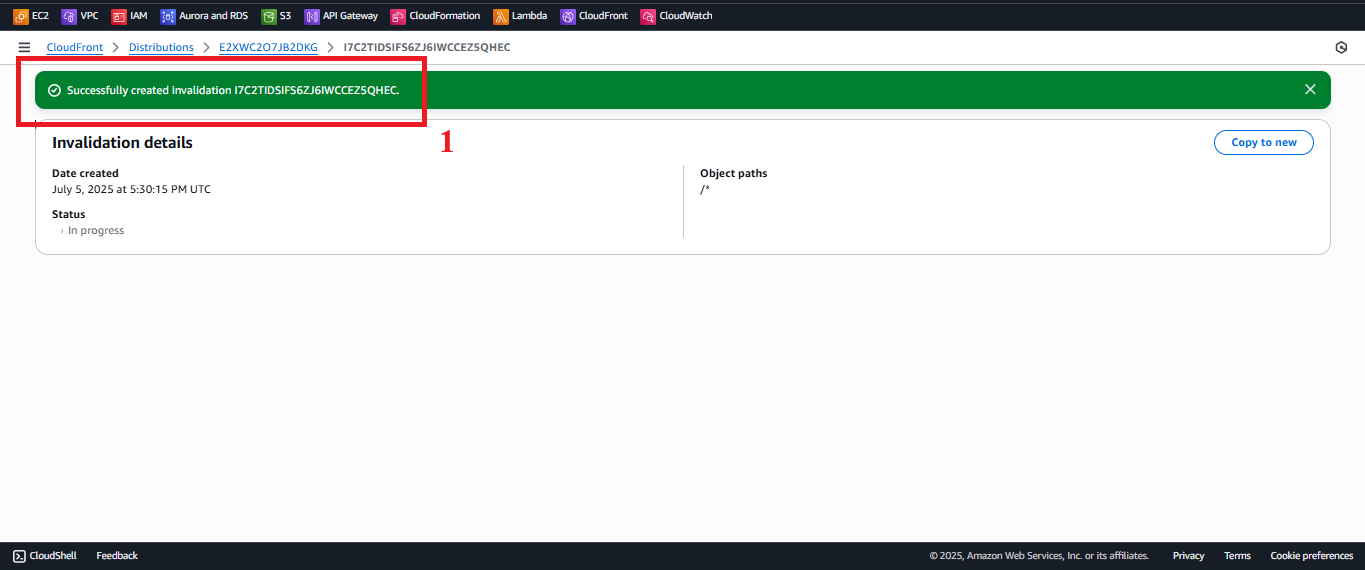Click the API Gateway label in favorites bar
1365x570 pixels.
[350, 16]
